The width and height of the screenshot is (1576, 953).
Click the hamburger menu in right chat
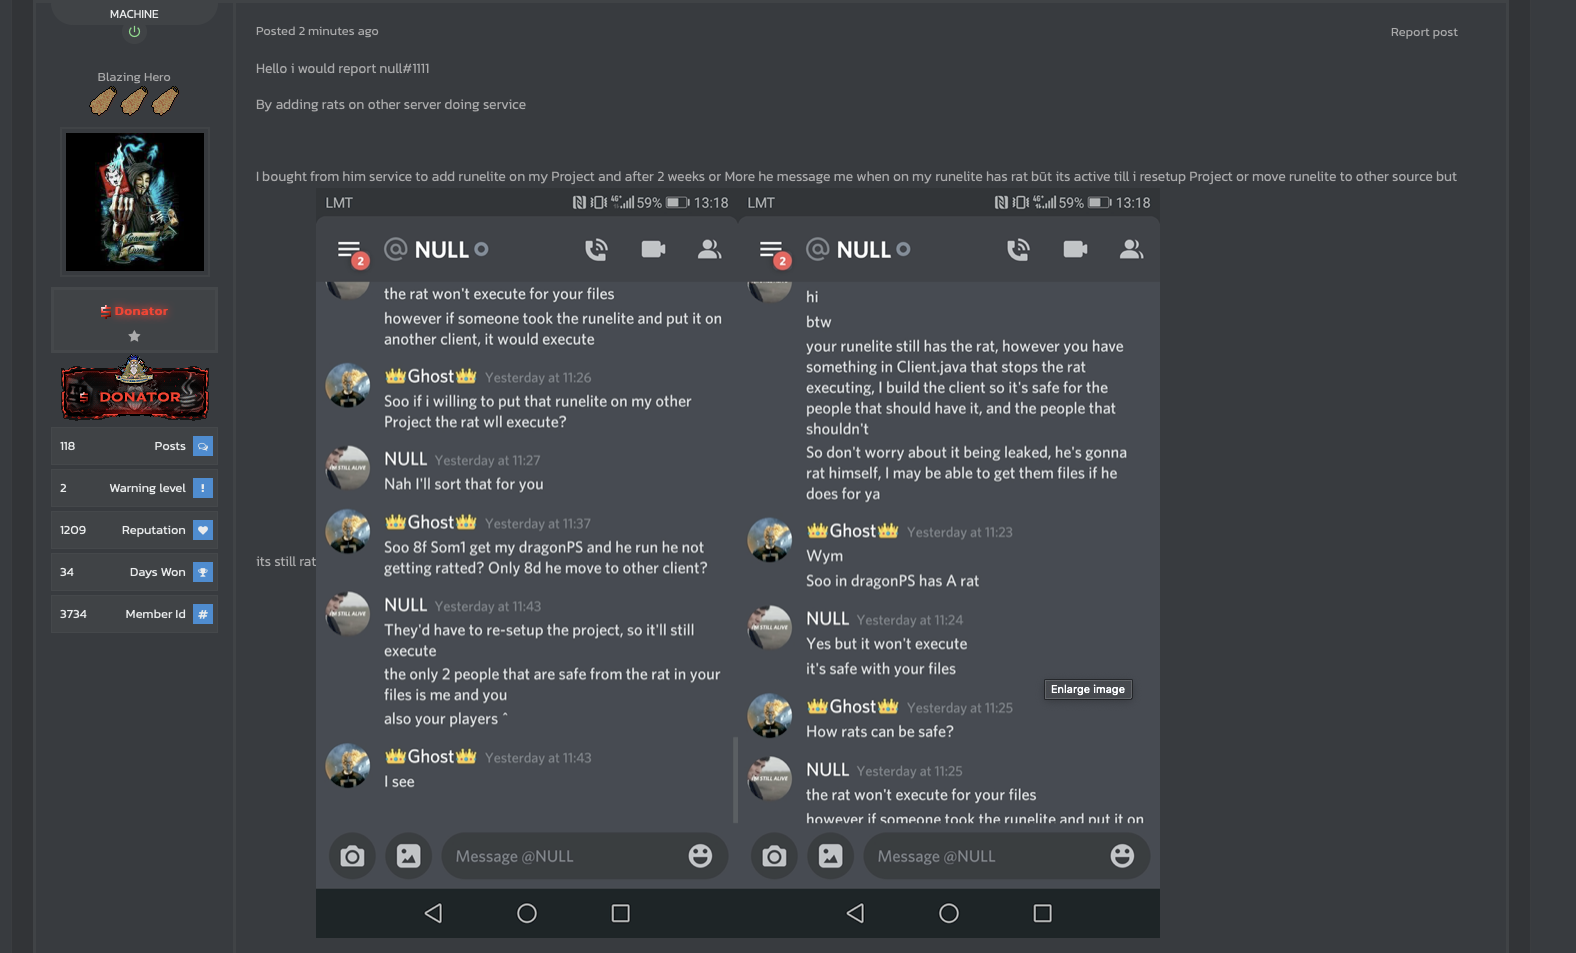(x=771, y=249)
